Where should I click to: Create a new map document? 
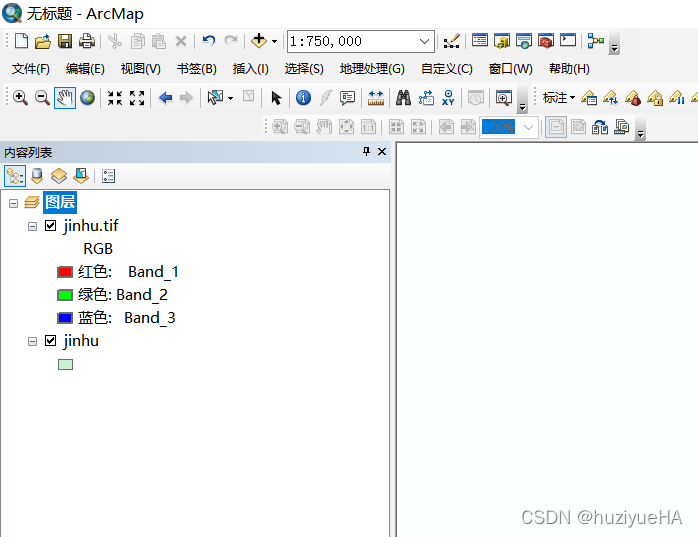(x=21, y=41)
